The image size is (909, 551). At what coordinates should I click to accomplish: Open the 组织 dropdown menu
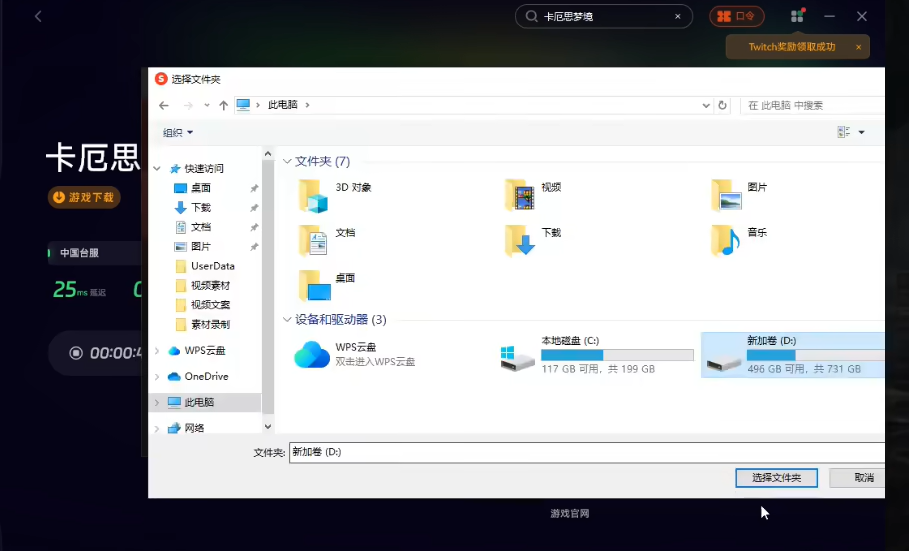click(178, 133)
